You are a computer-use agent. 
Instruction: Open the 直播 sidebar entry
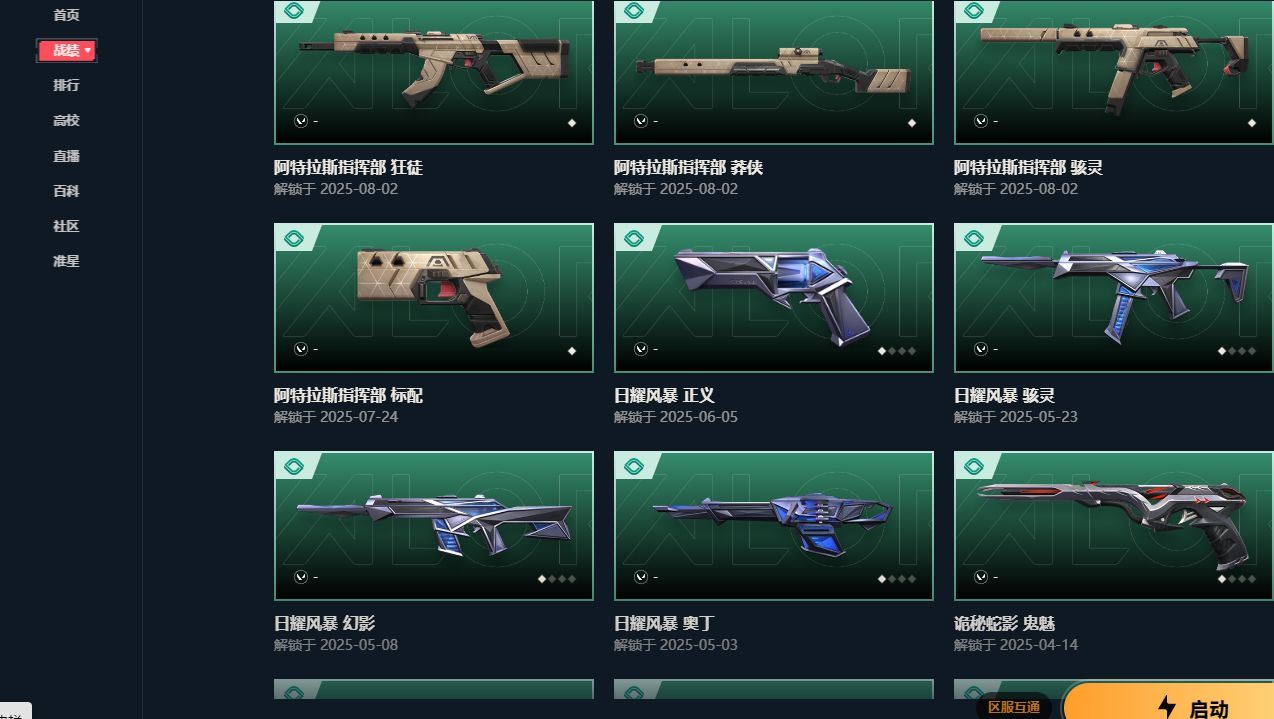66,156
